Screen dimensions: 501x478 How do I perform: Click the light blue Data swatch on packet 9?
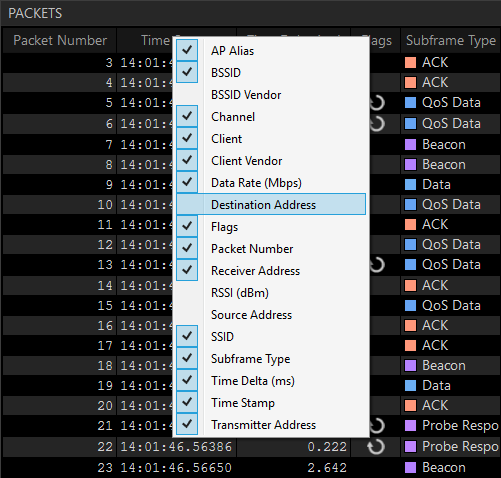tap(410, 185)
